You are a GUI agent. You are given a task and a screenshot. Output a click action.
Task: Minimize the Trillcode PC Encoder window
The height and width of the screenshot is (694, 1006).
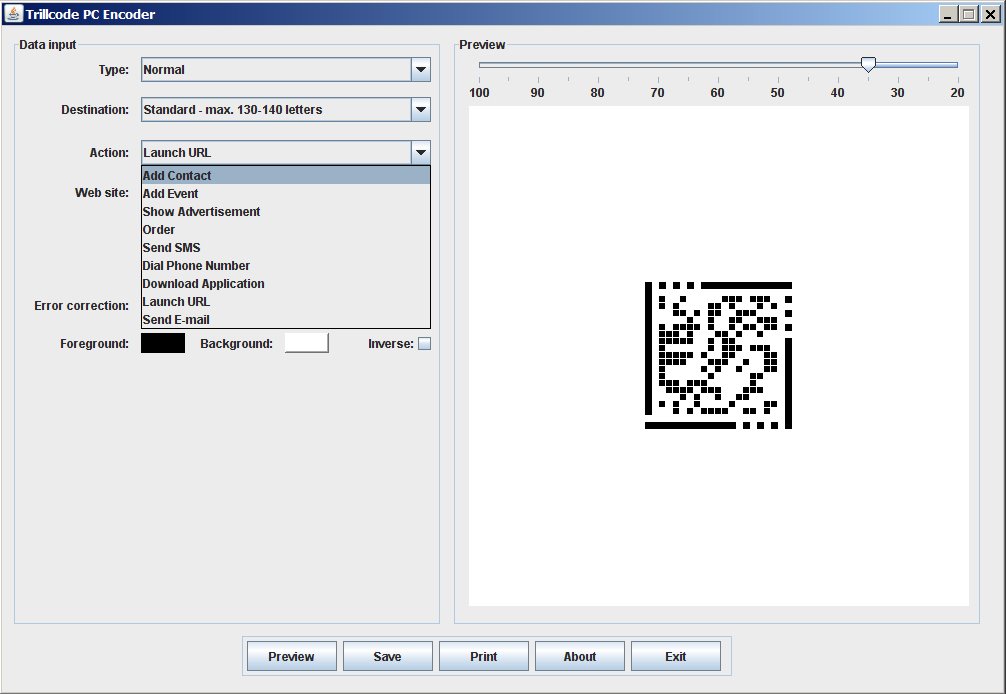click(x=948, y=13)
